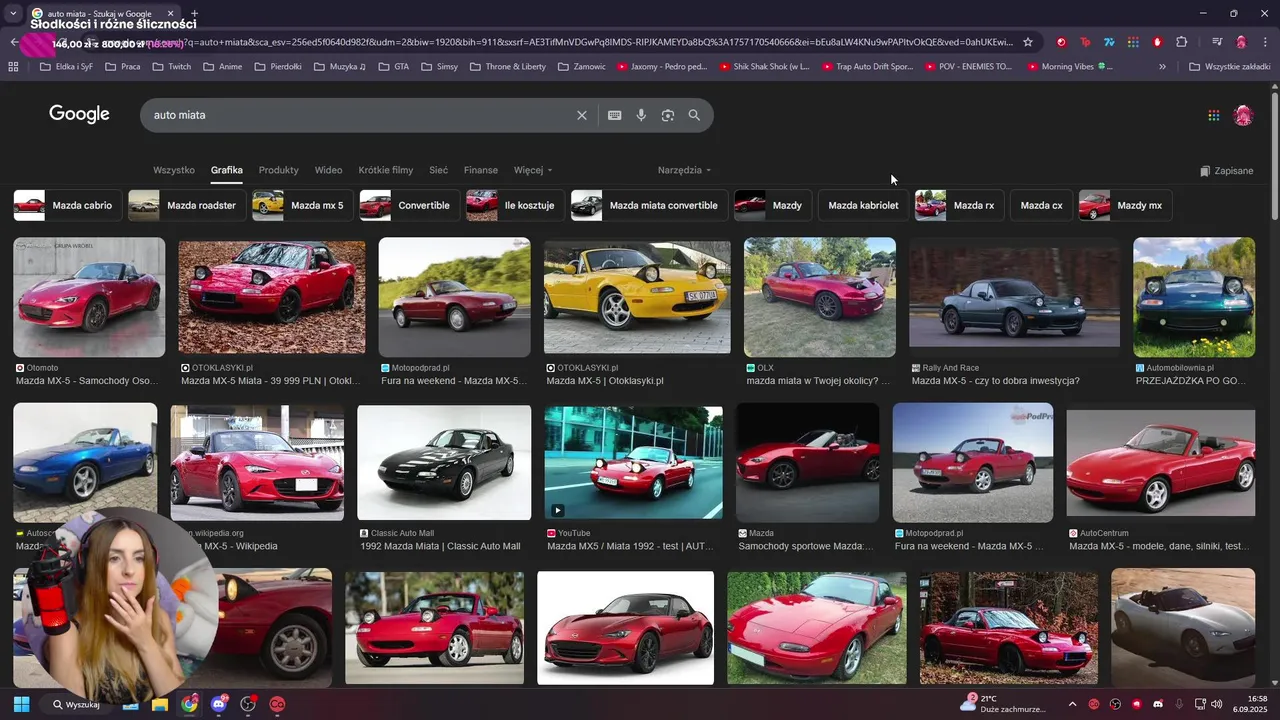Clear the search box with the X icon

582,115
